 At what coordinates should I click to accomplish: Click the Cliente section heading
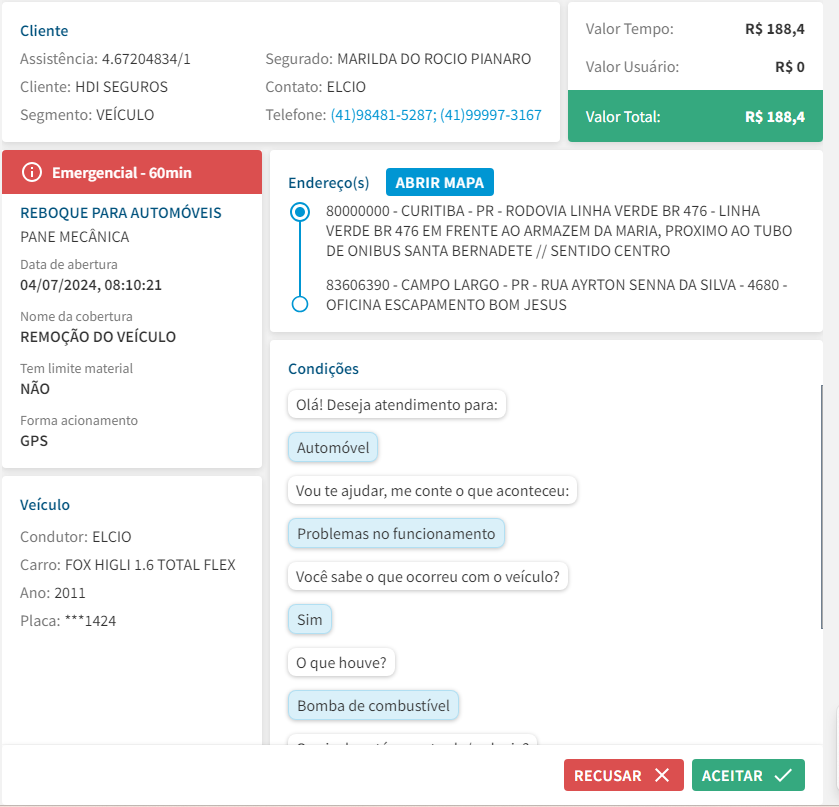pos(44,31)
